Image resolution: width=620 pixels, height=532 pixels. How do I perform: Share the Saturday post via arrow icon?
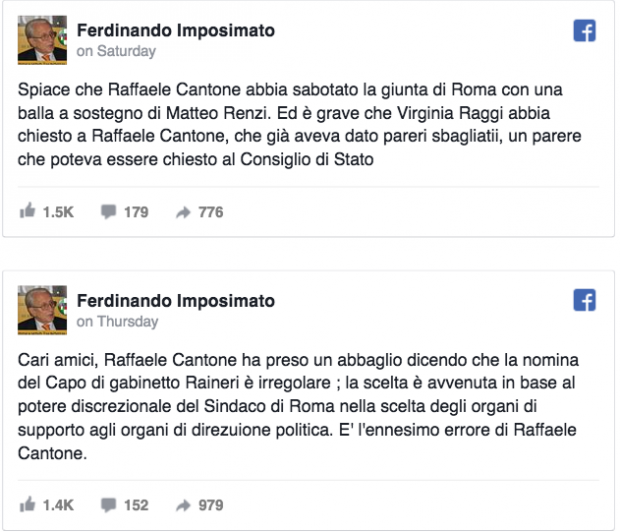pos(183,212)
